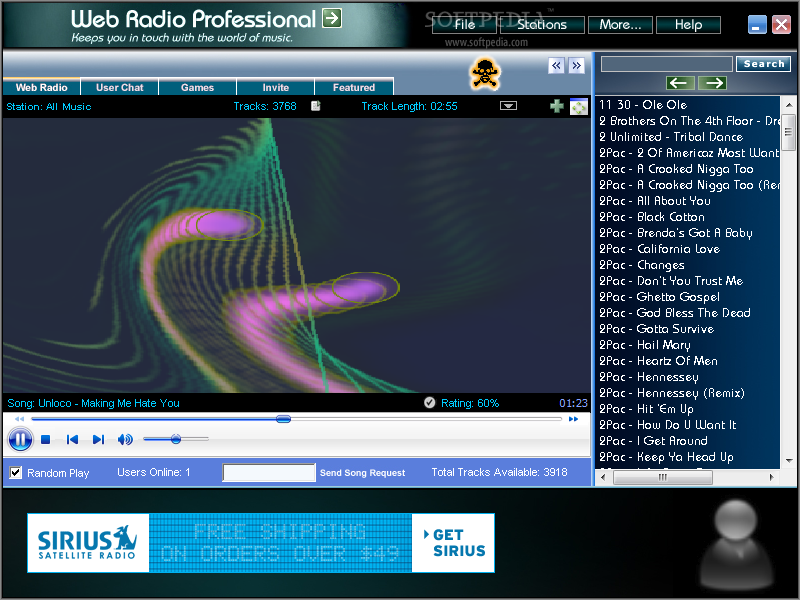This screenshot has height=600, width=800.
Task: Click the rating checkmark icon
Action: tap(430, 403)
